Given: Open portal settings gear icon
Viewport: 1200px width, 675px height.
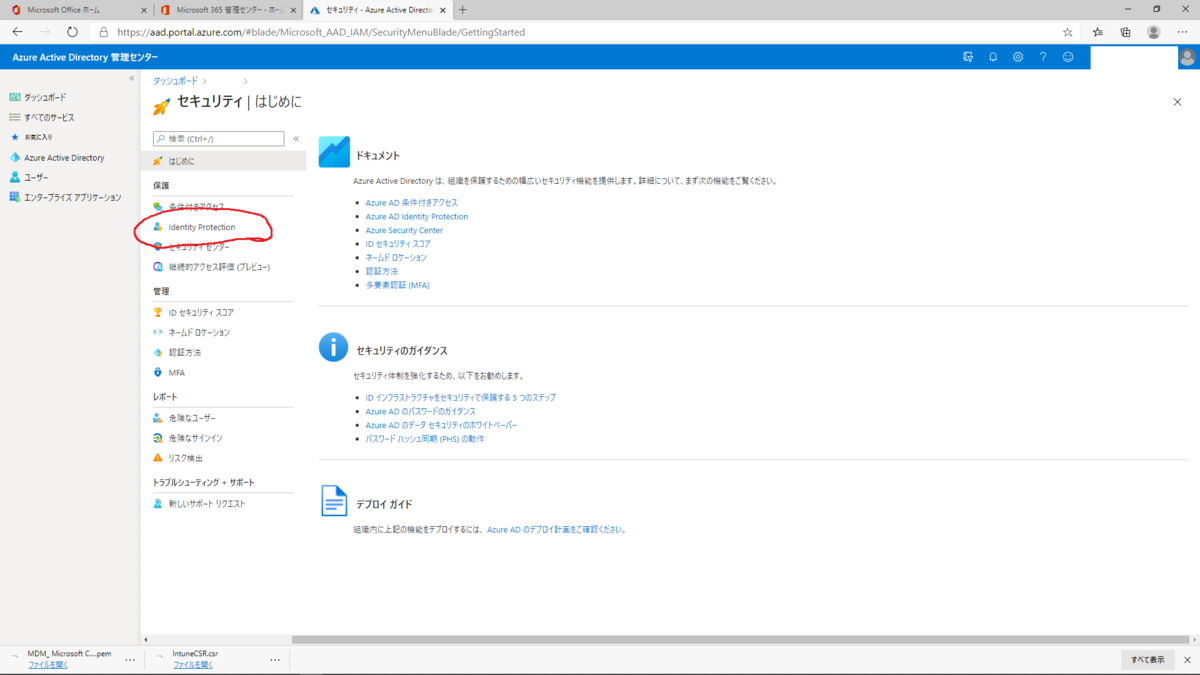Looking at the screenshot, I should [1018, 57].
